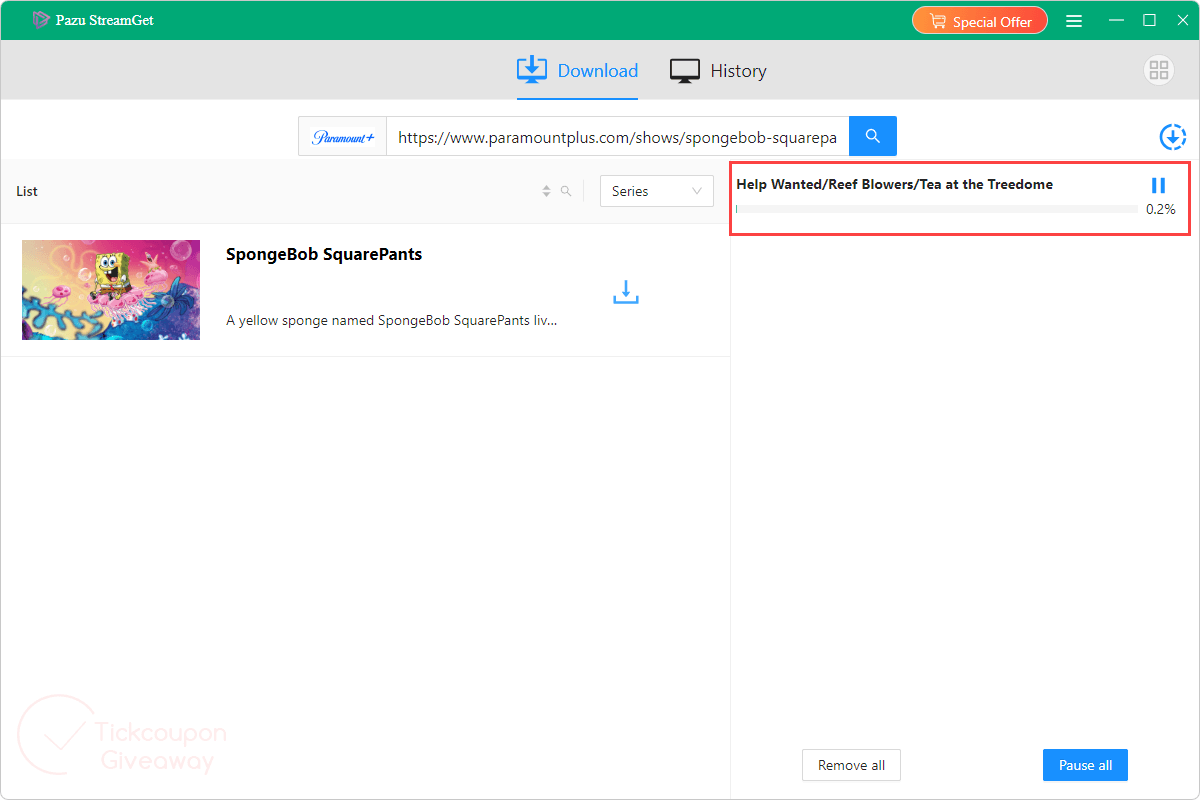
Task: Switch to the History tab
Action: coord(718,71)
